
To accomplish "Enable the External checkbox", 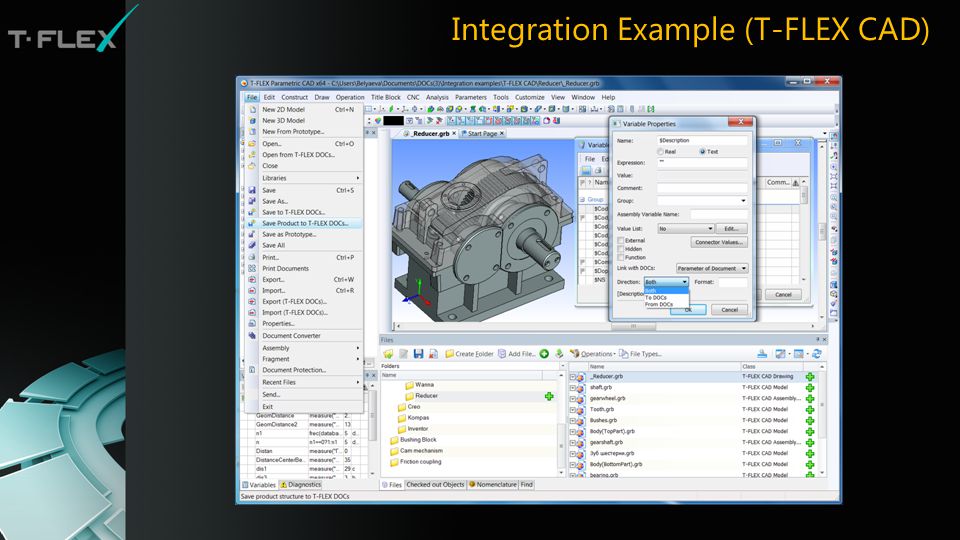I will pyautogui.click(x=621, y=241).
